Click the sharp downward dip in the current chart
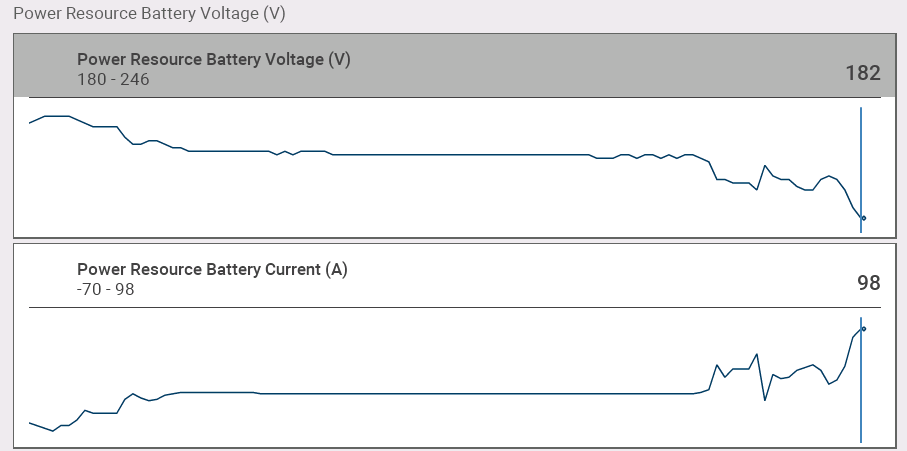 765,400
